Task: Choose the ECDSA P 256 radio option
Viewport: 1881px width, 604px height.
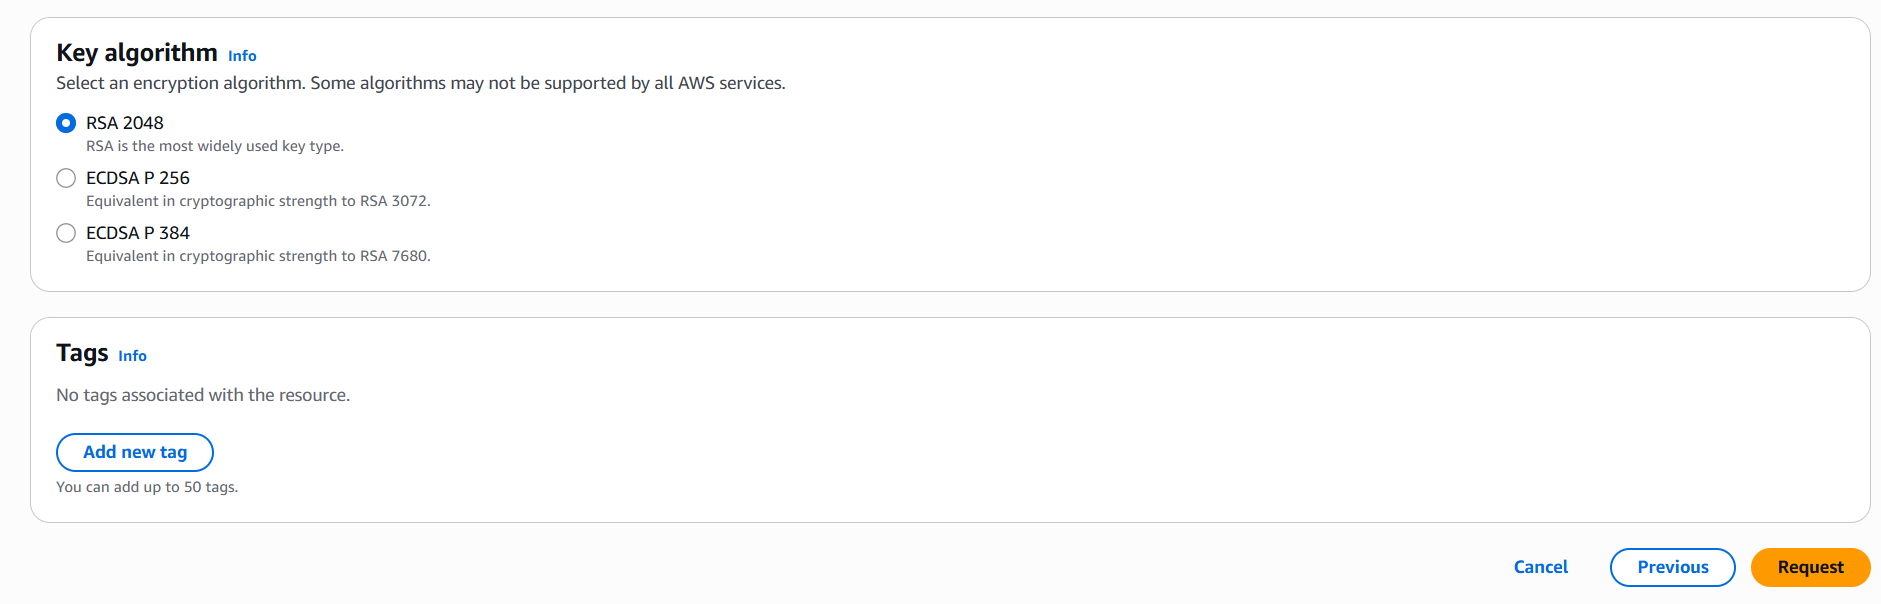Action: point(66,178)
